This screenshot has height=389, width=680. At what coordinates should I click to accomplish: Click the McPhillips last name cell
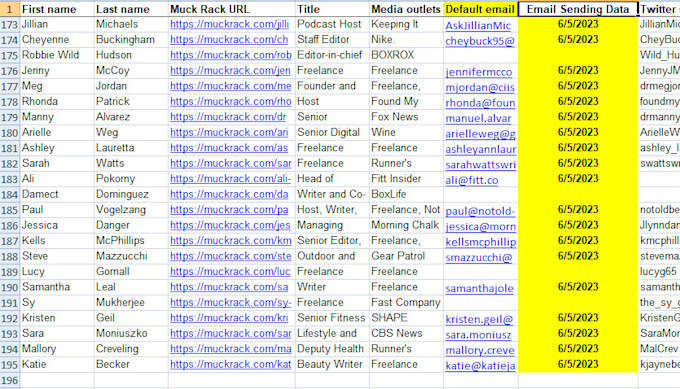(131, 241)
